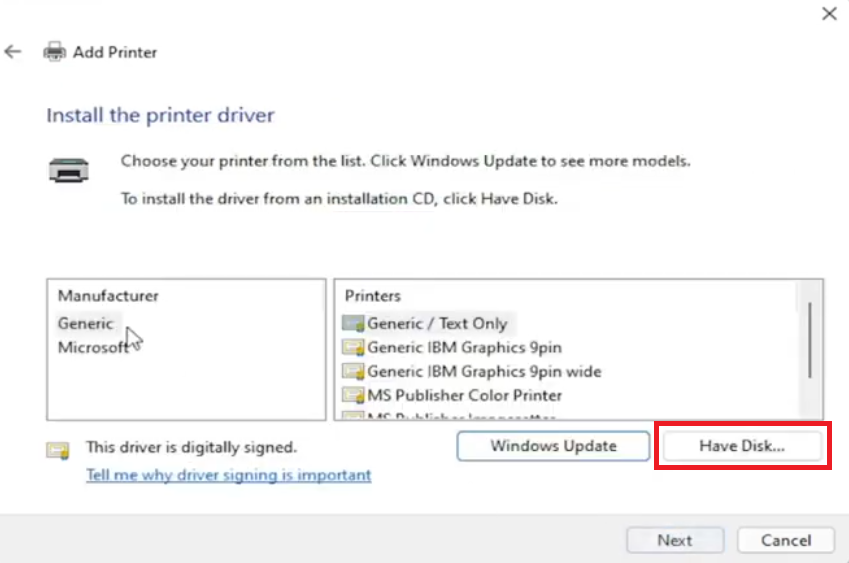Select the Generic IBM Graphics 9pin printer
This screenshot has height=563, width=849.
(x=464, y=348)
